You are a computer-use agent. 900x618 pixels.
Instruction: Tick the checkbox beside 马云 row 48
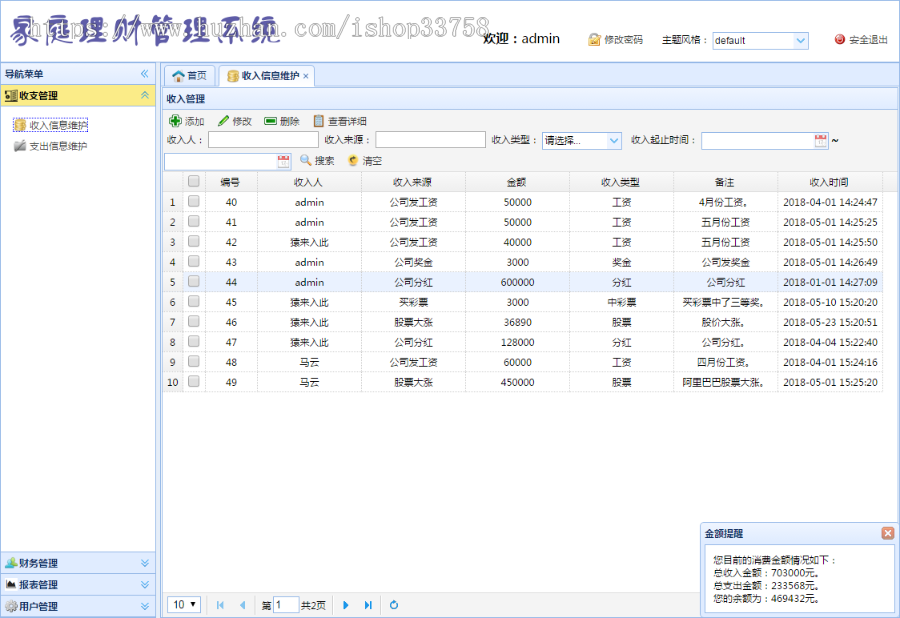(194, 361)
